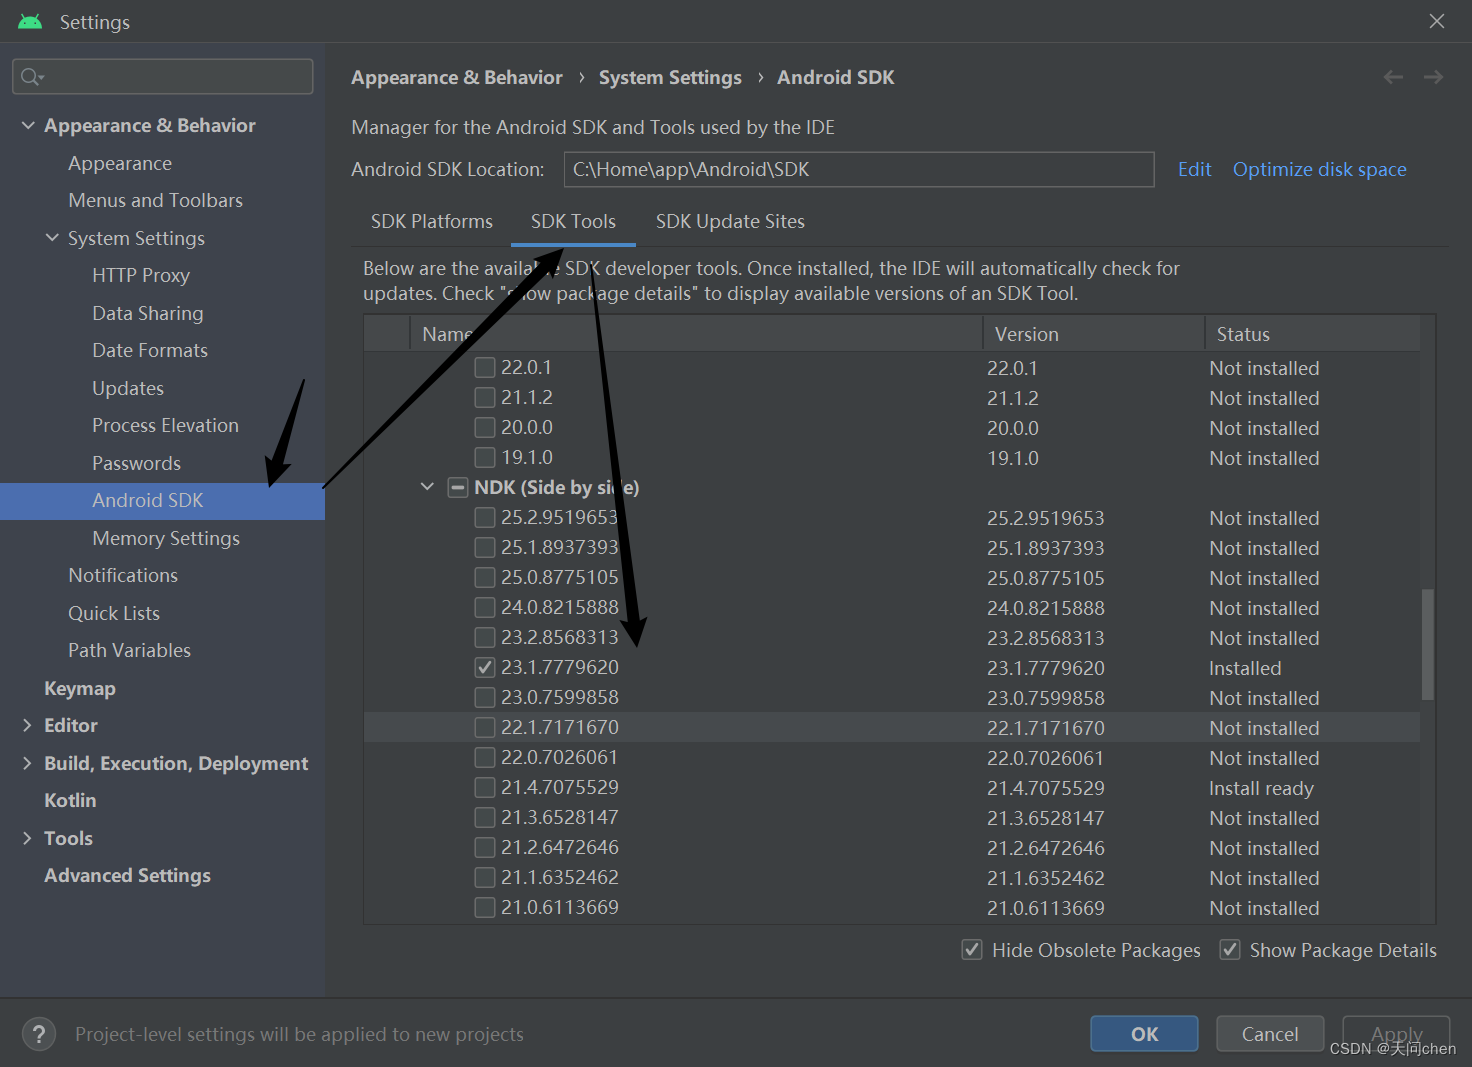Click Optimize disk space link
Viewport: 1472px width, 1067px height.
click(1319, 169)
